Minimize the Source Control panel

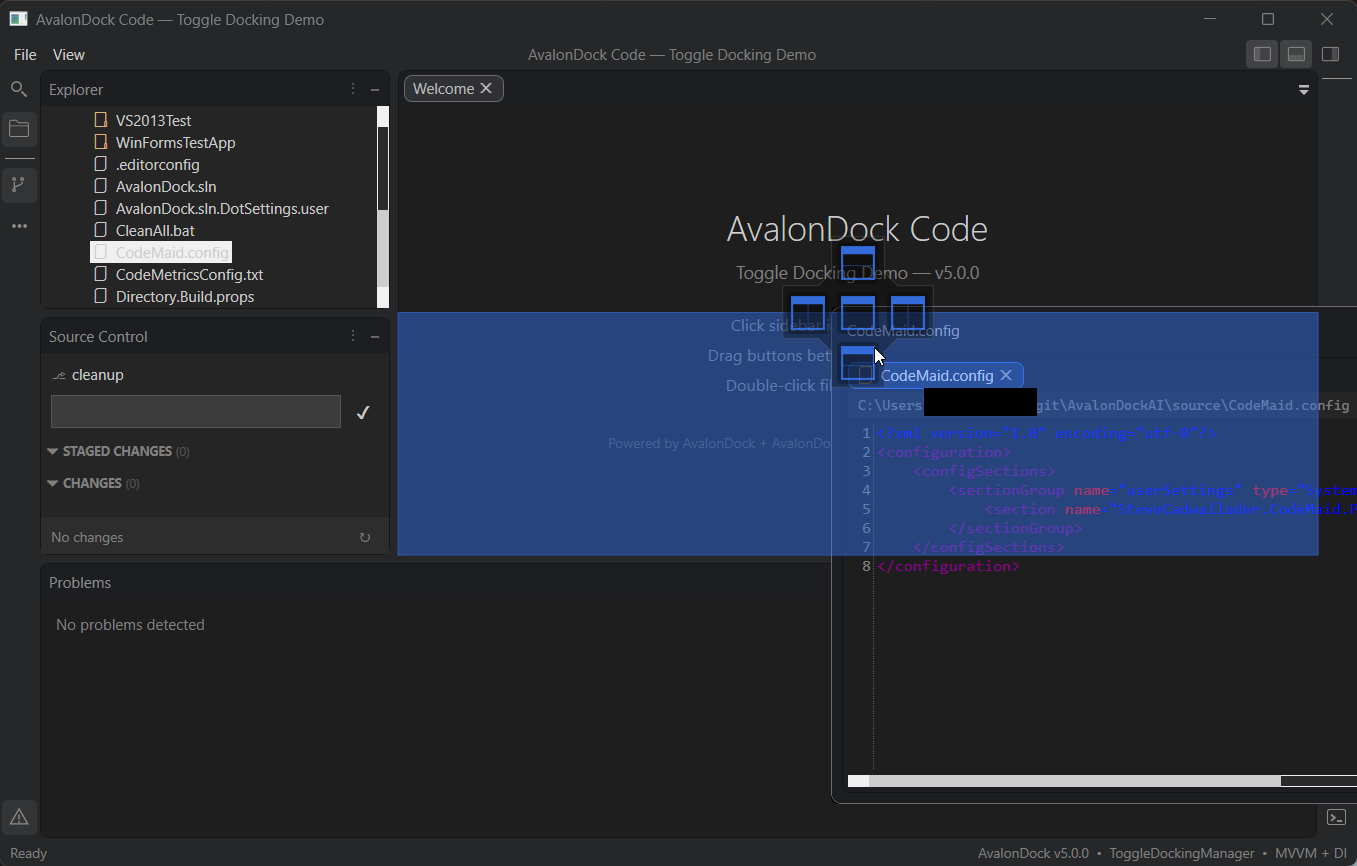(375, 336)
